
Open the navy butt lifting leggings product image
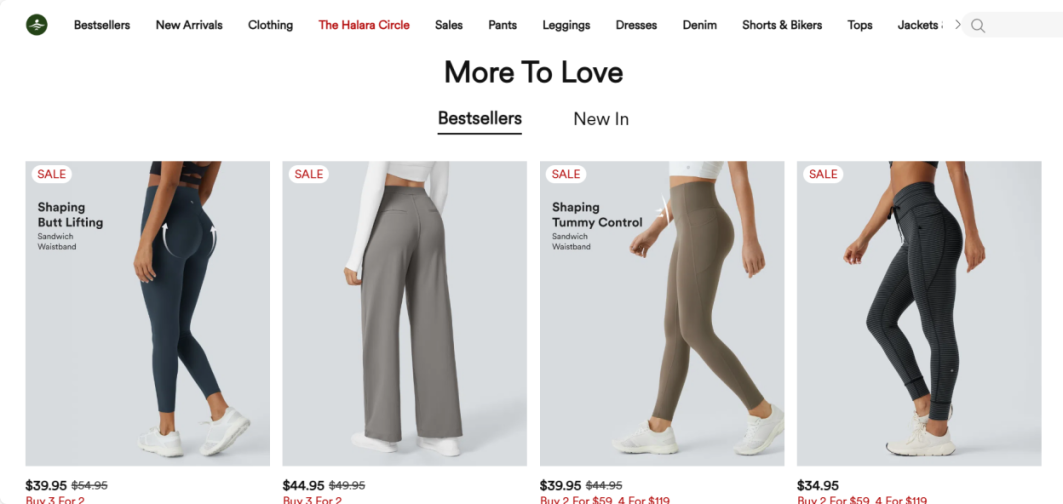coord(148,313)
